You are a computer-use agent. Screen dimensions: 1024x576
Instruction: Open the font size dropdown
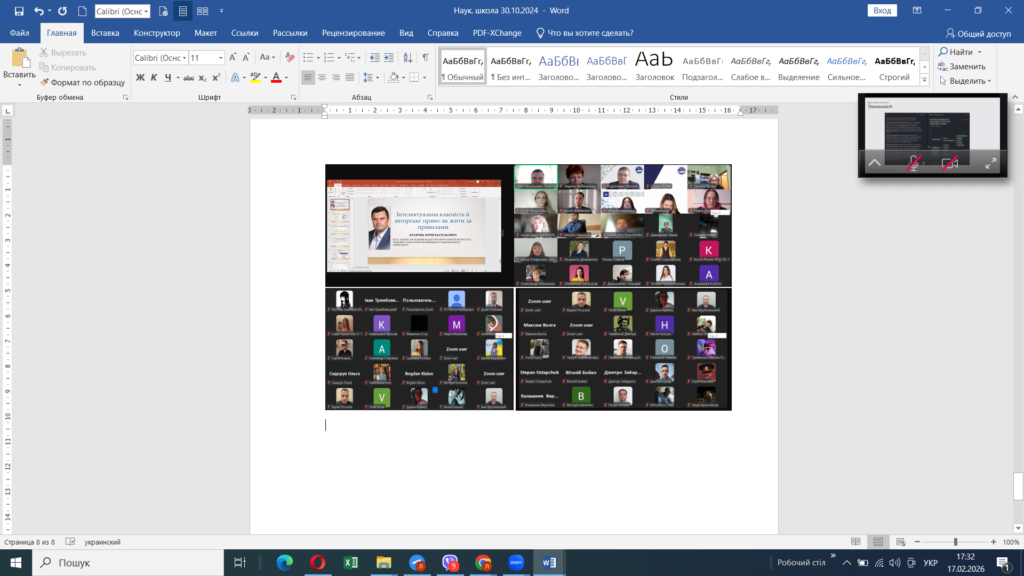pos(222,58)
